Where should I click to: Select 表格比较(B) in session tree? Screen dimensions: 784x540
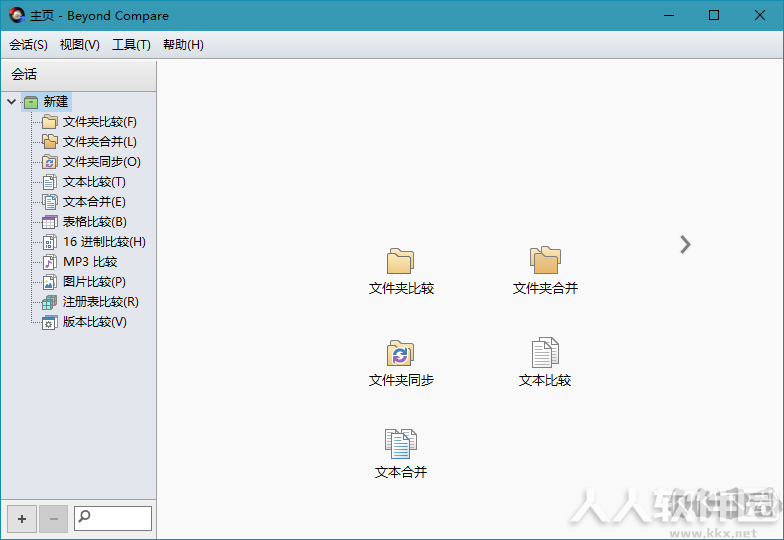coord(94,222)
